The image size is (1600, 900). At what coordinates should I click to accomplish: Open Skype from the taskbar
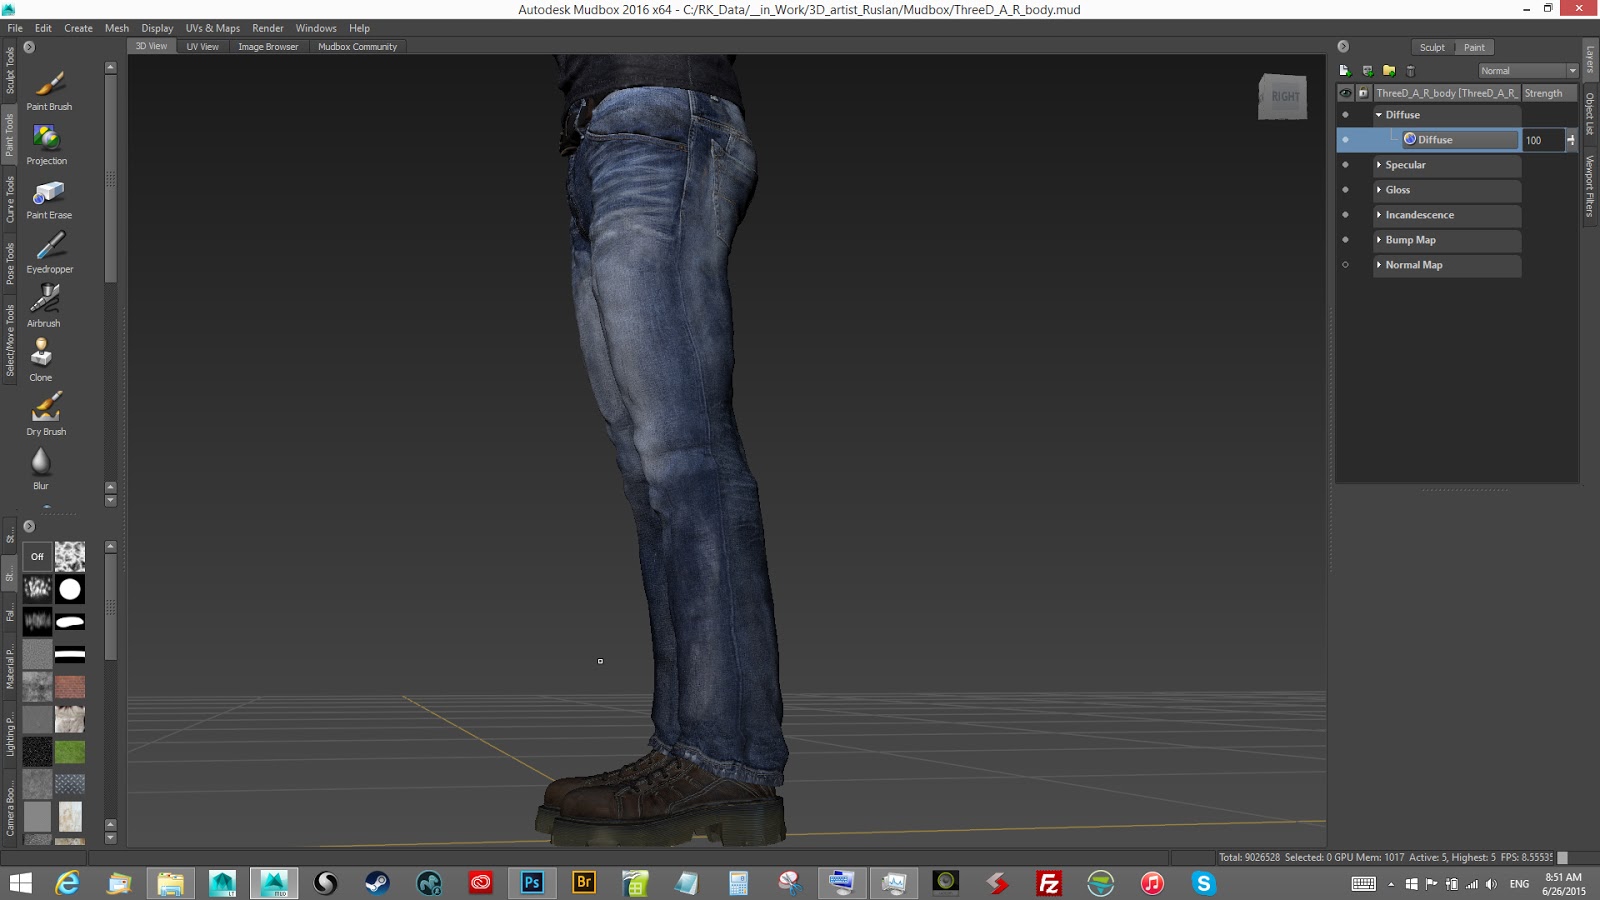click(x=1204, y=882)
